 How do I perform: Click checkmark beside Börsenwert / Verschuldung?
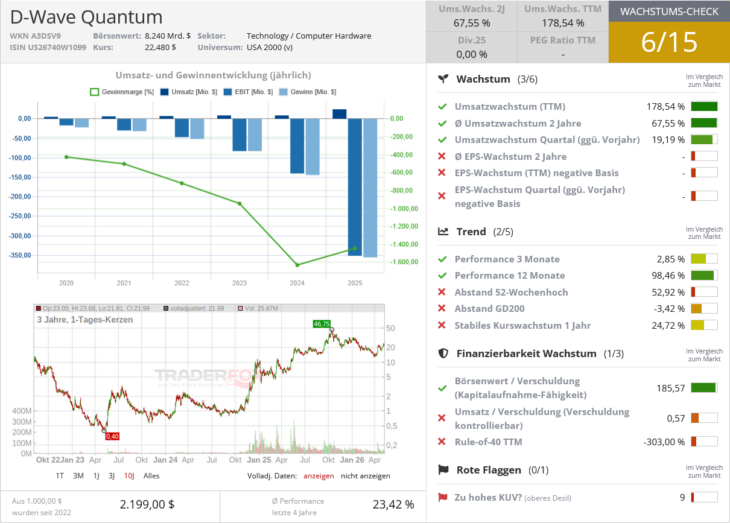442,388
